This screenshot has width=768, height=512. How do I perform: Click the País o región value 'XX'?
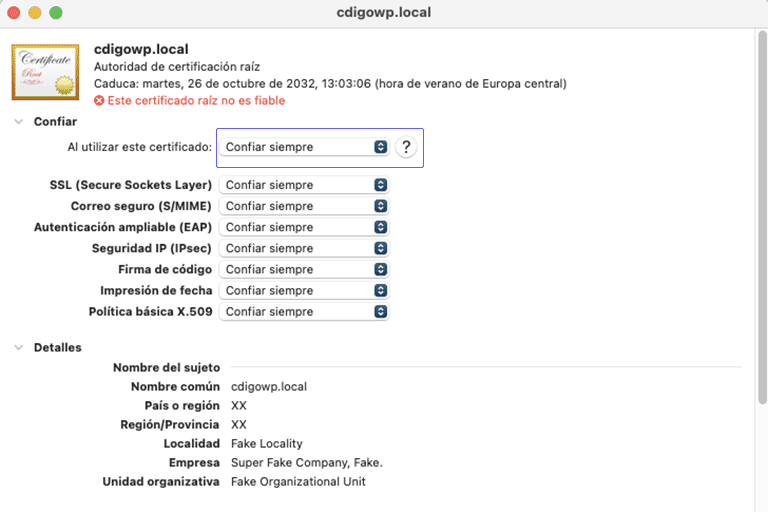point(239,406)
